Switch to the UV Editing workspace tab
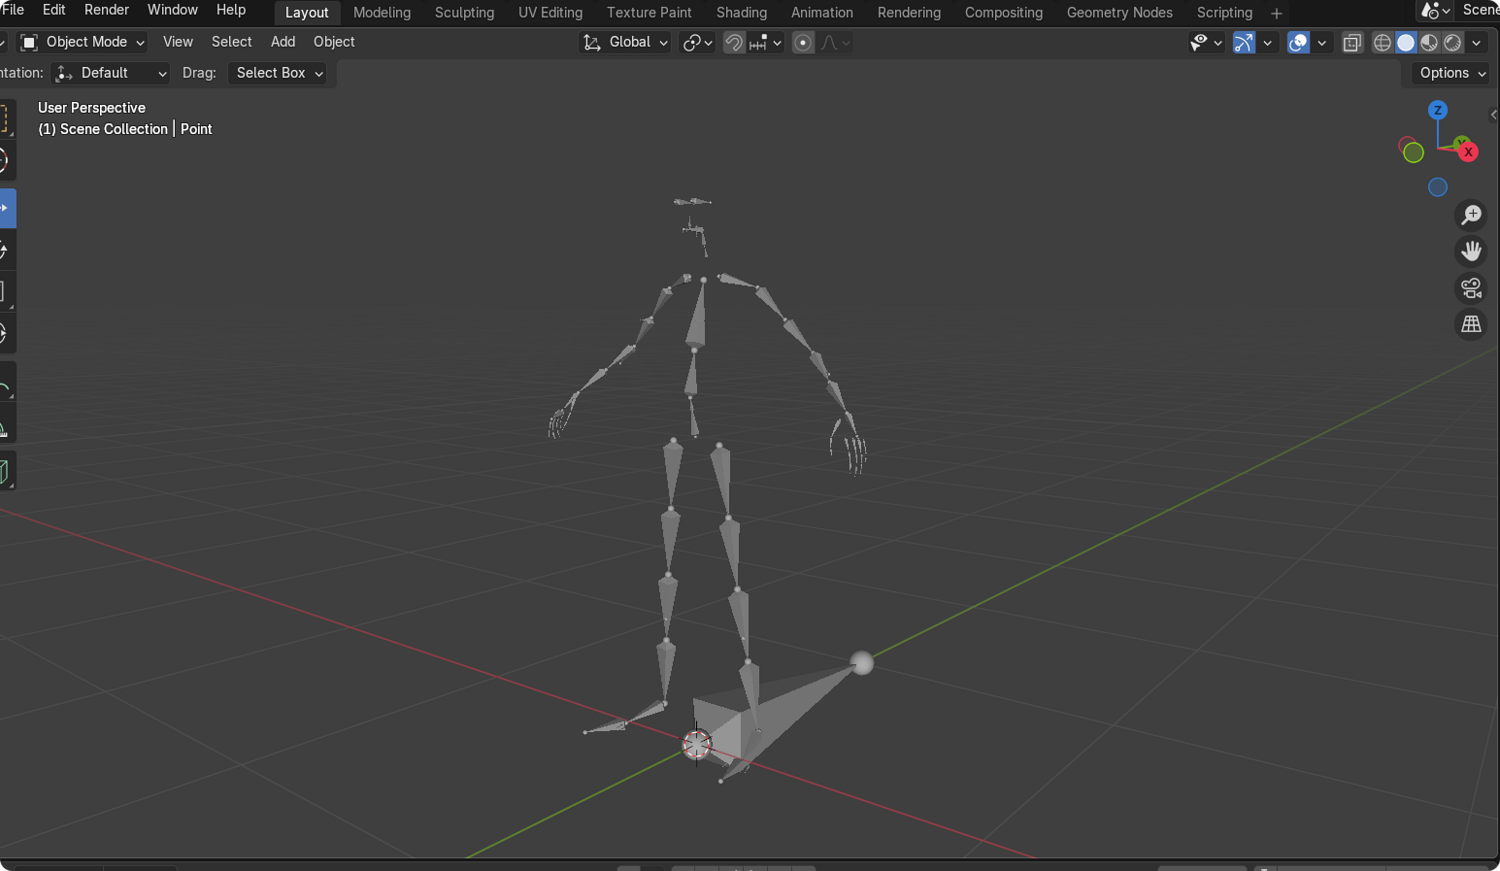1500x871 pixels. click(550, 13)
